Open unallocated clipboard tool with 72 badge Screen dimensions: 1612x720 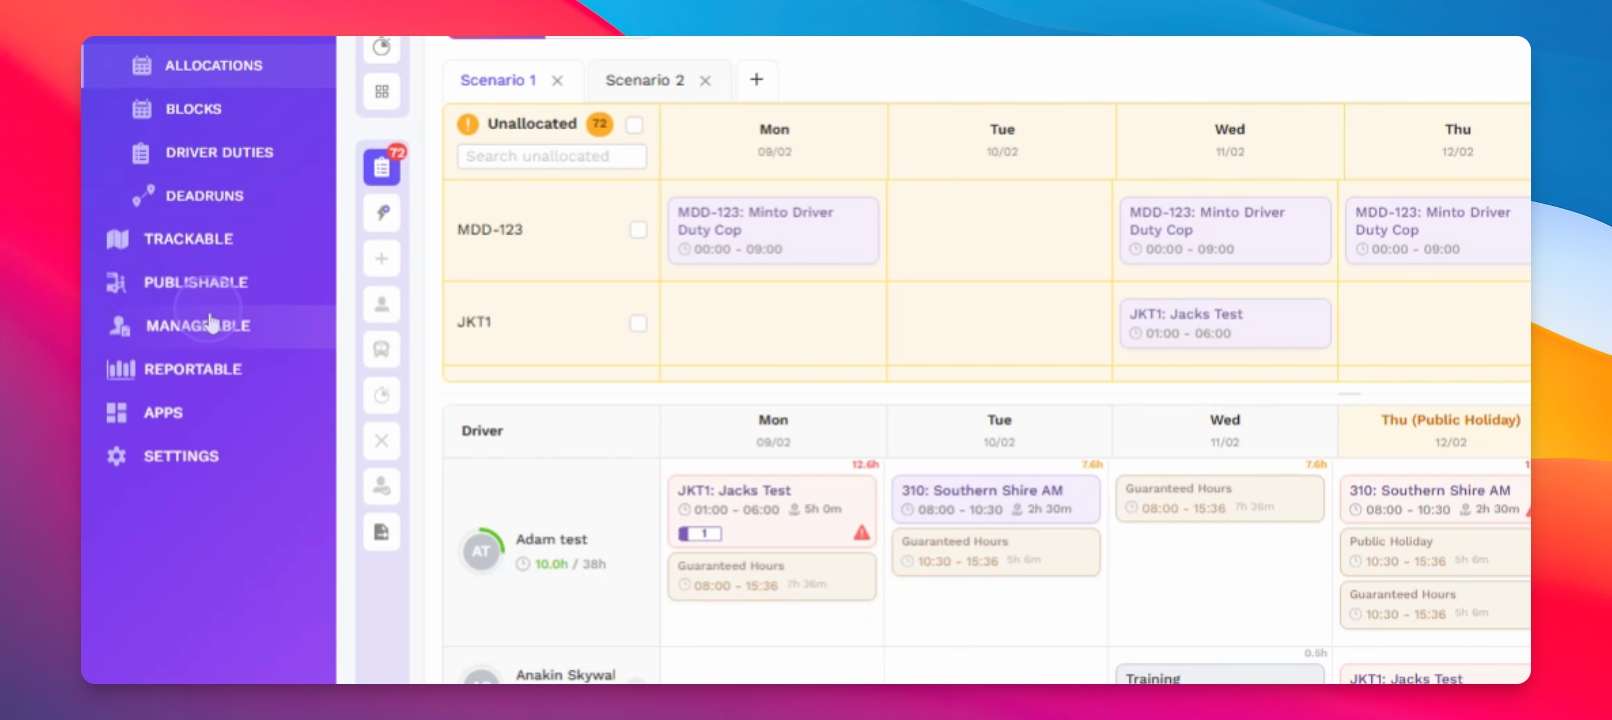pyautogui.click(x=382, y=167)
